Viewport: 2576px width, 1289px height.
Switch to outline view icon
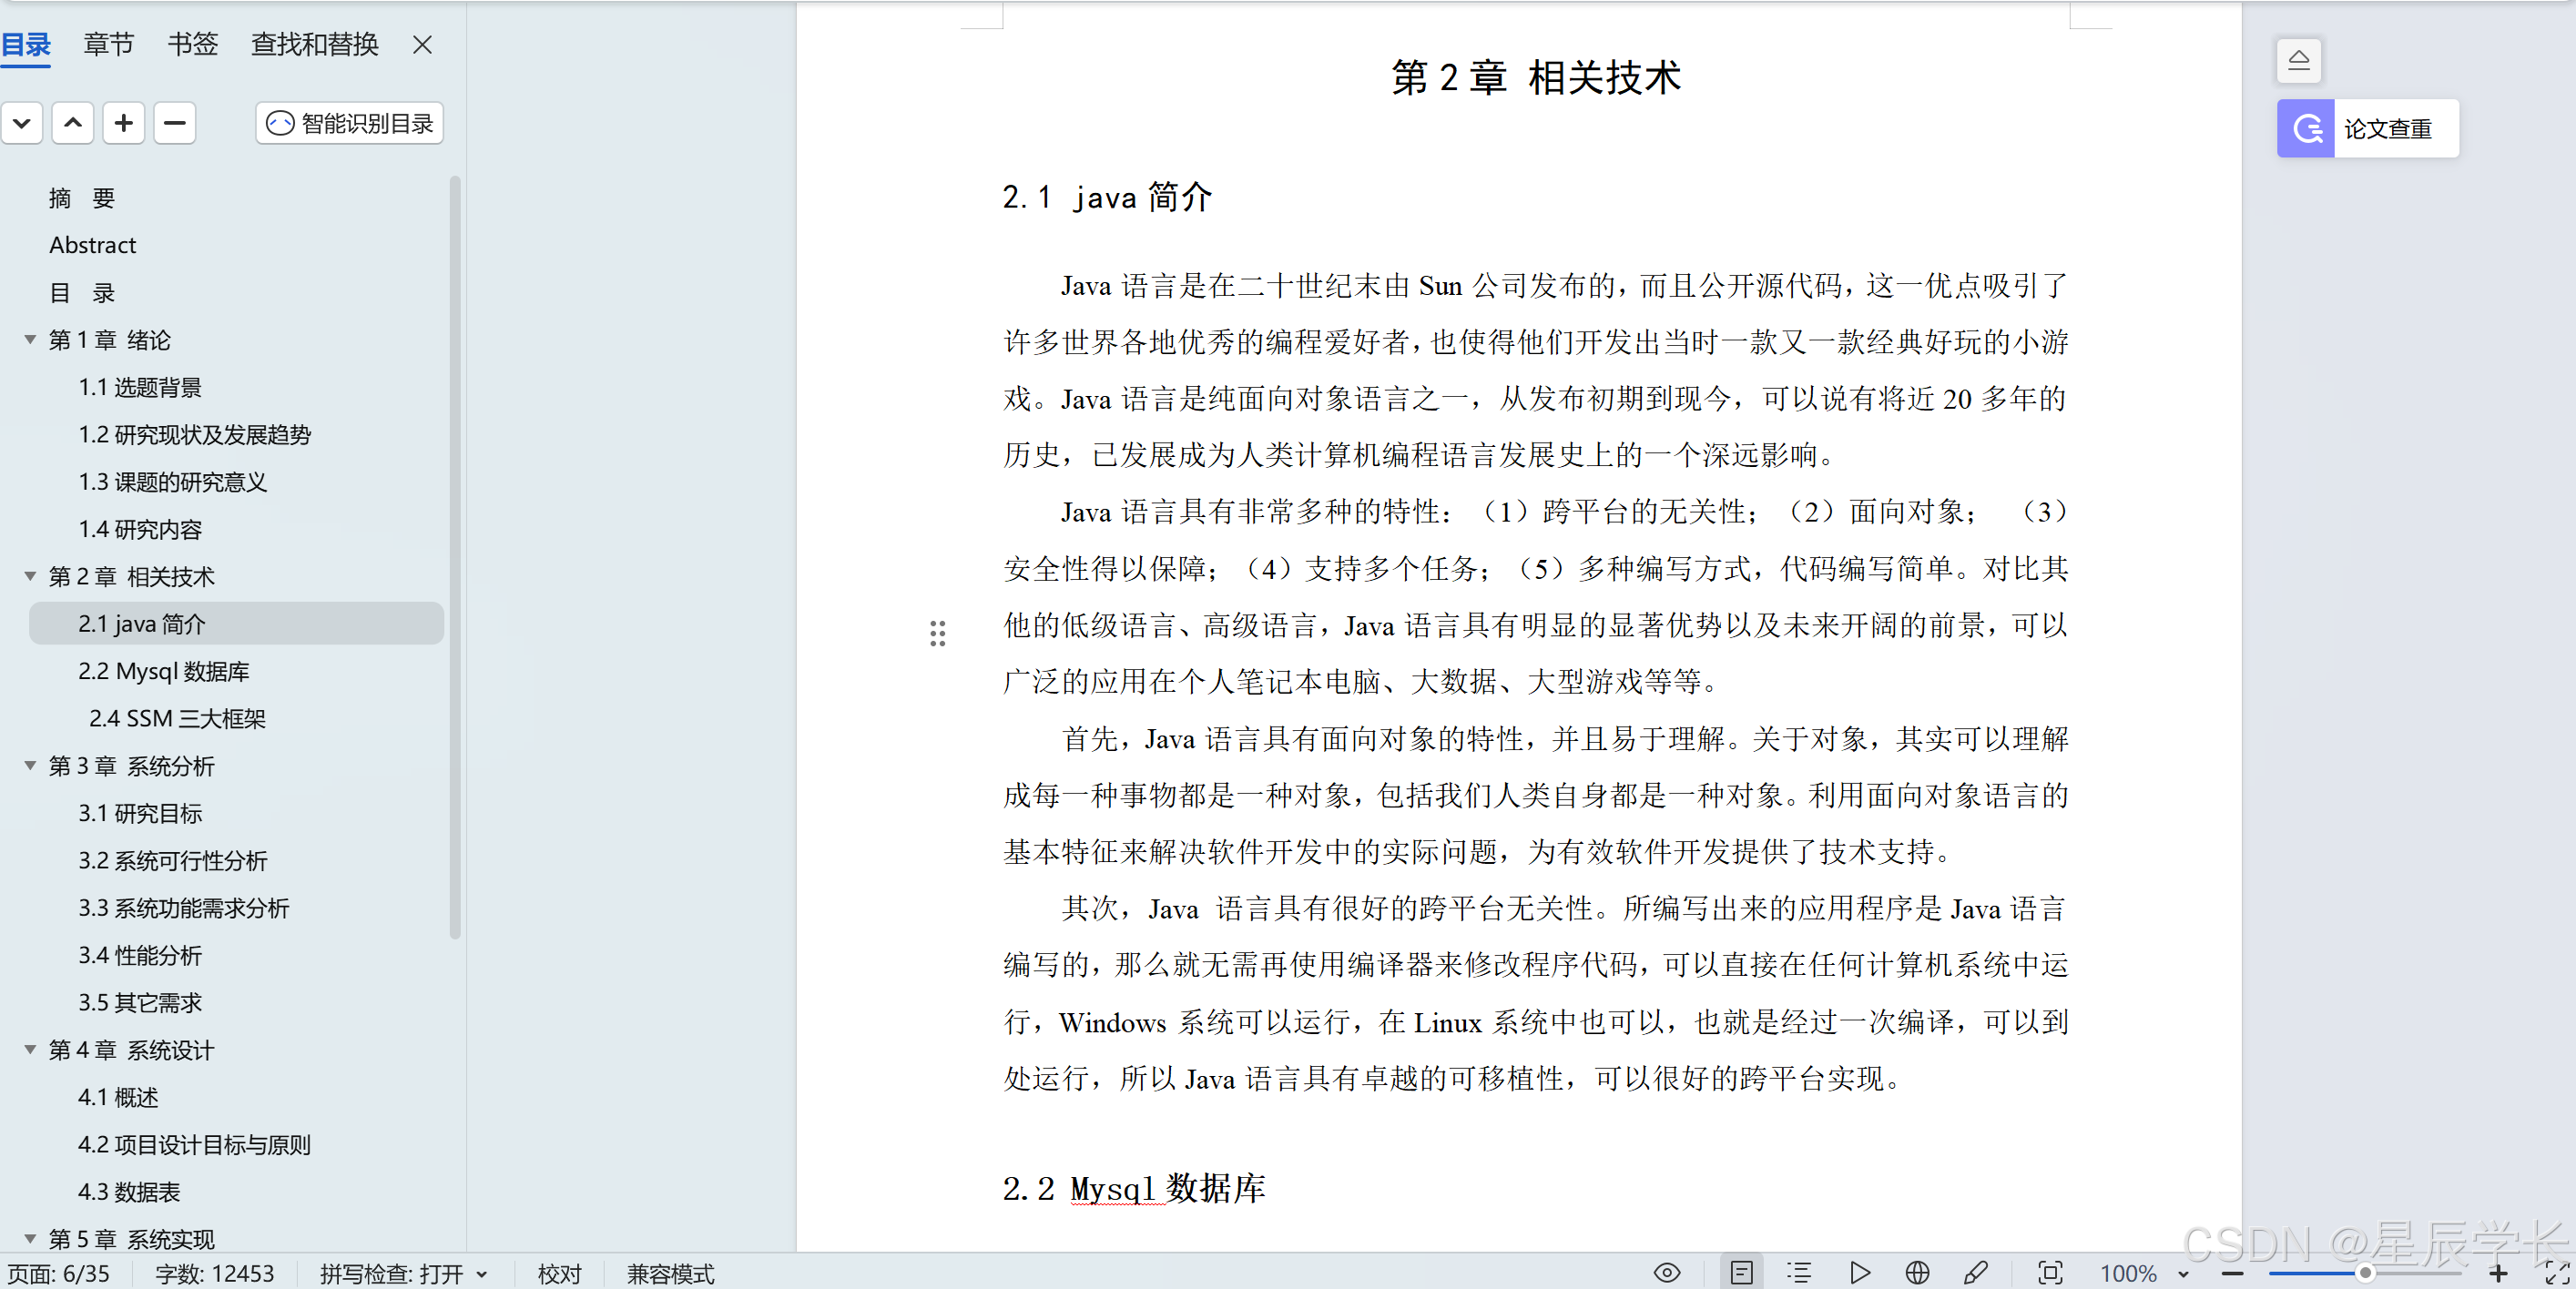1799,1273
